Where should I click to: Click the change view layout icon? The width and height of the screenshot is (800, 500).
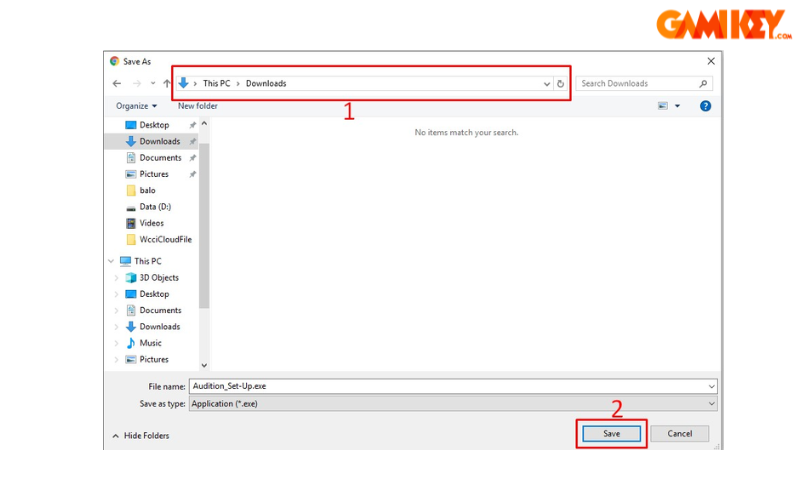tap(663, 106)
